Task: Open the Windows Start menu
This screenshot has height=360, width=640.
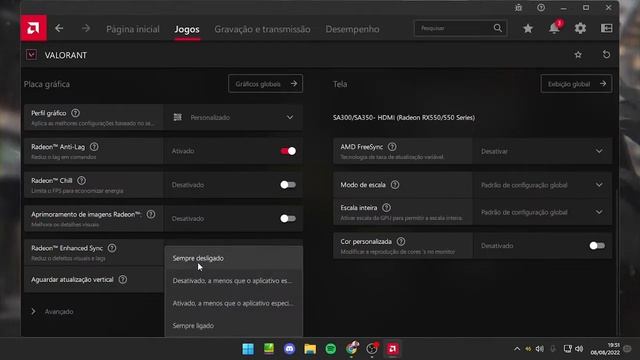Action: coord(248,349)
